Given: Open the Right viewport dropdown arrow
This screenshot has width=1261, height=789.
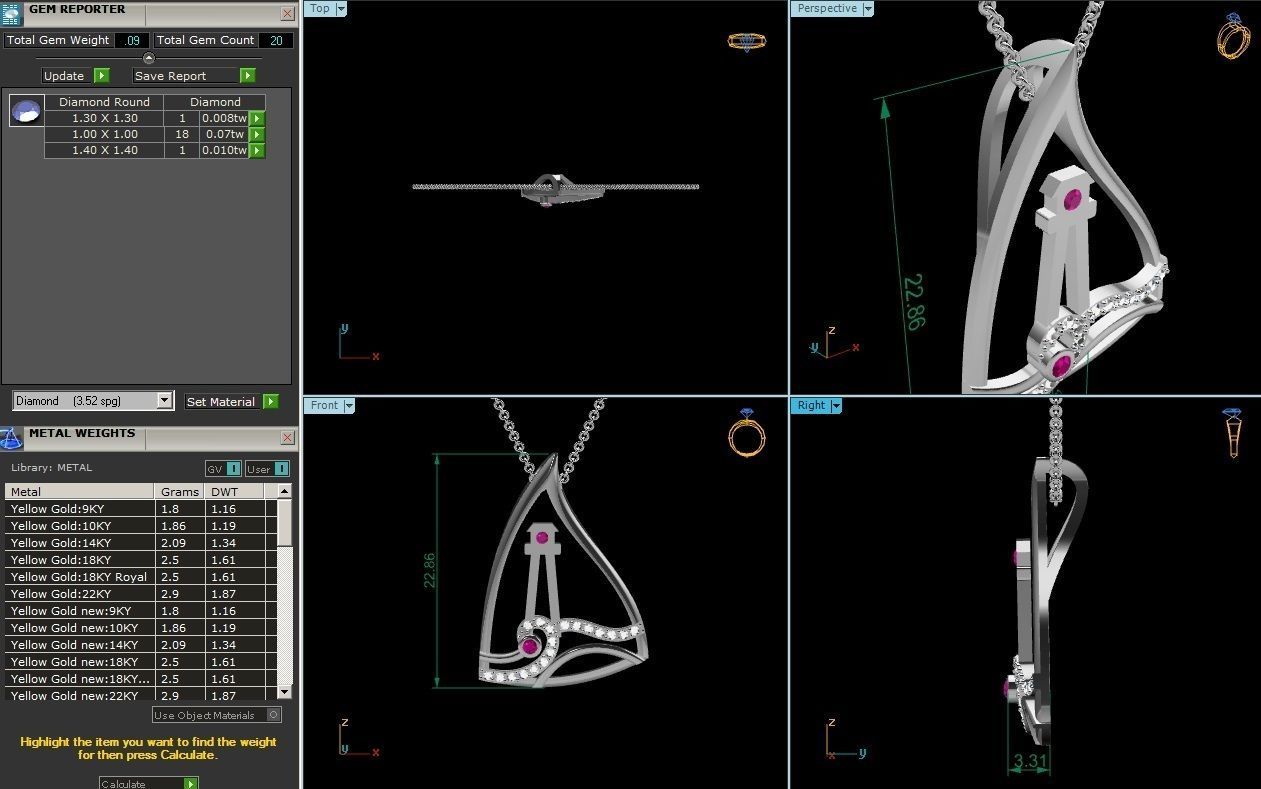Looking at the screenshot, I should [x=835, y=405].
